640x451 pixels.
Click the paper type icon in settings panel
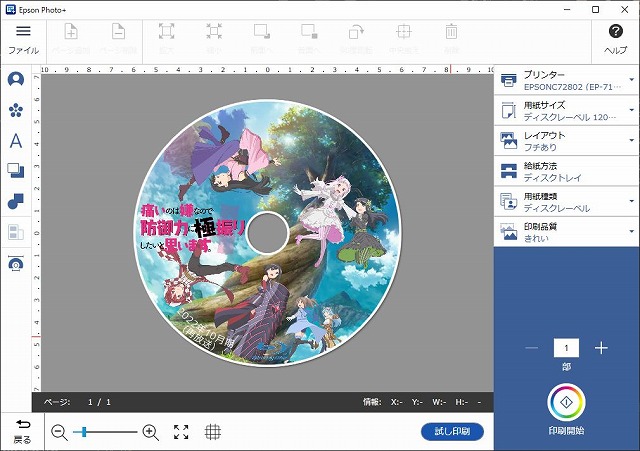(x=509, y=201)
